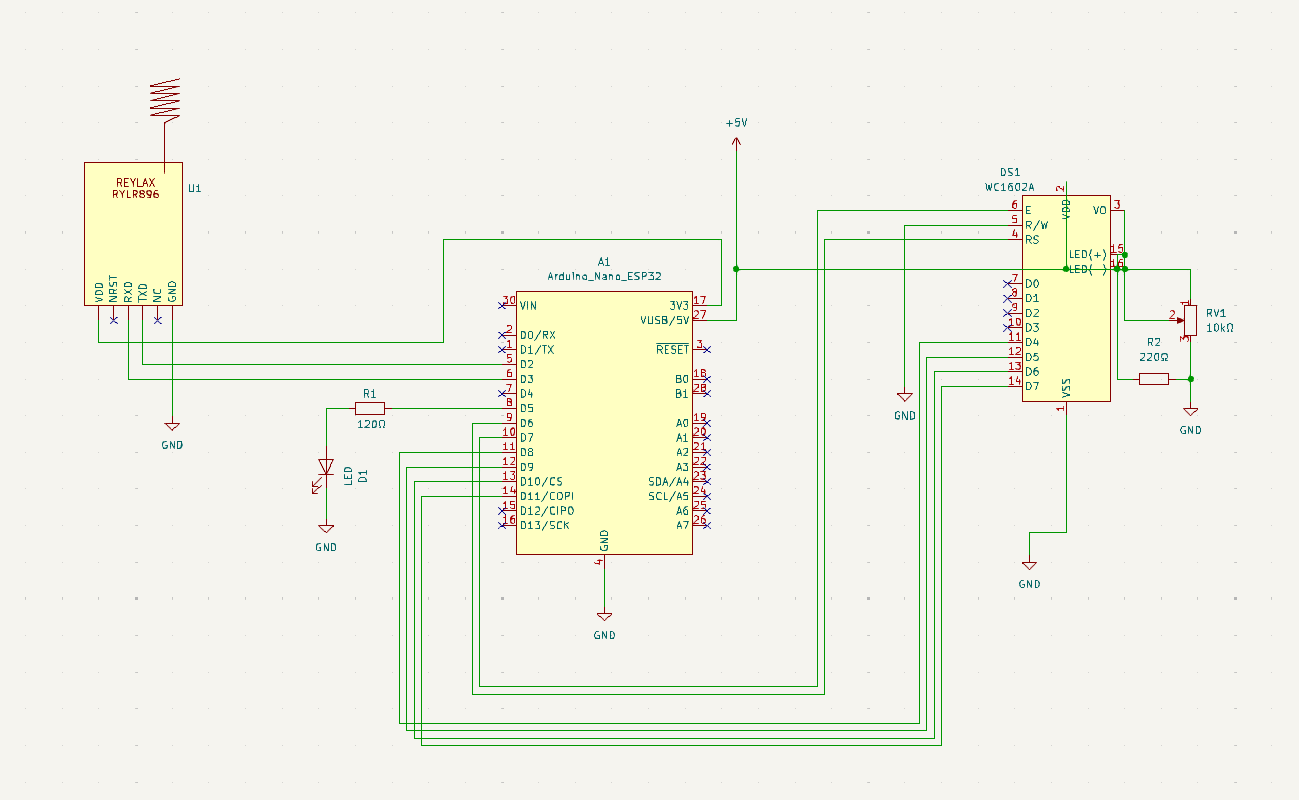
Task: Click the RS pin label on the display
Action: pyautogui.click(x=1032, y=240)
